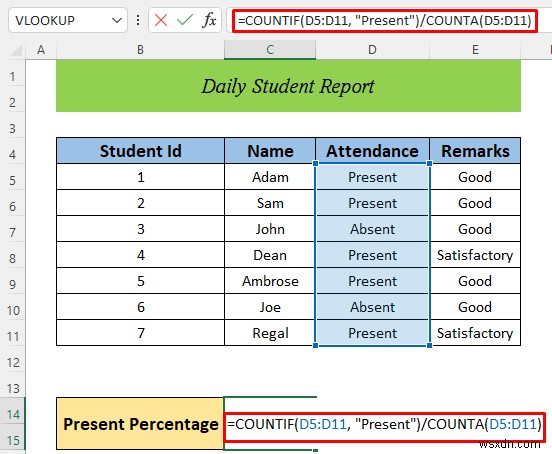Cancel the formula entry with the X icon
552x454 pixels.
[x=161, y=20]
